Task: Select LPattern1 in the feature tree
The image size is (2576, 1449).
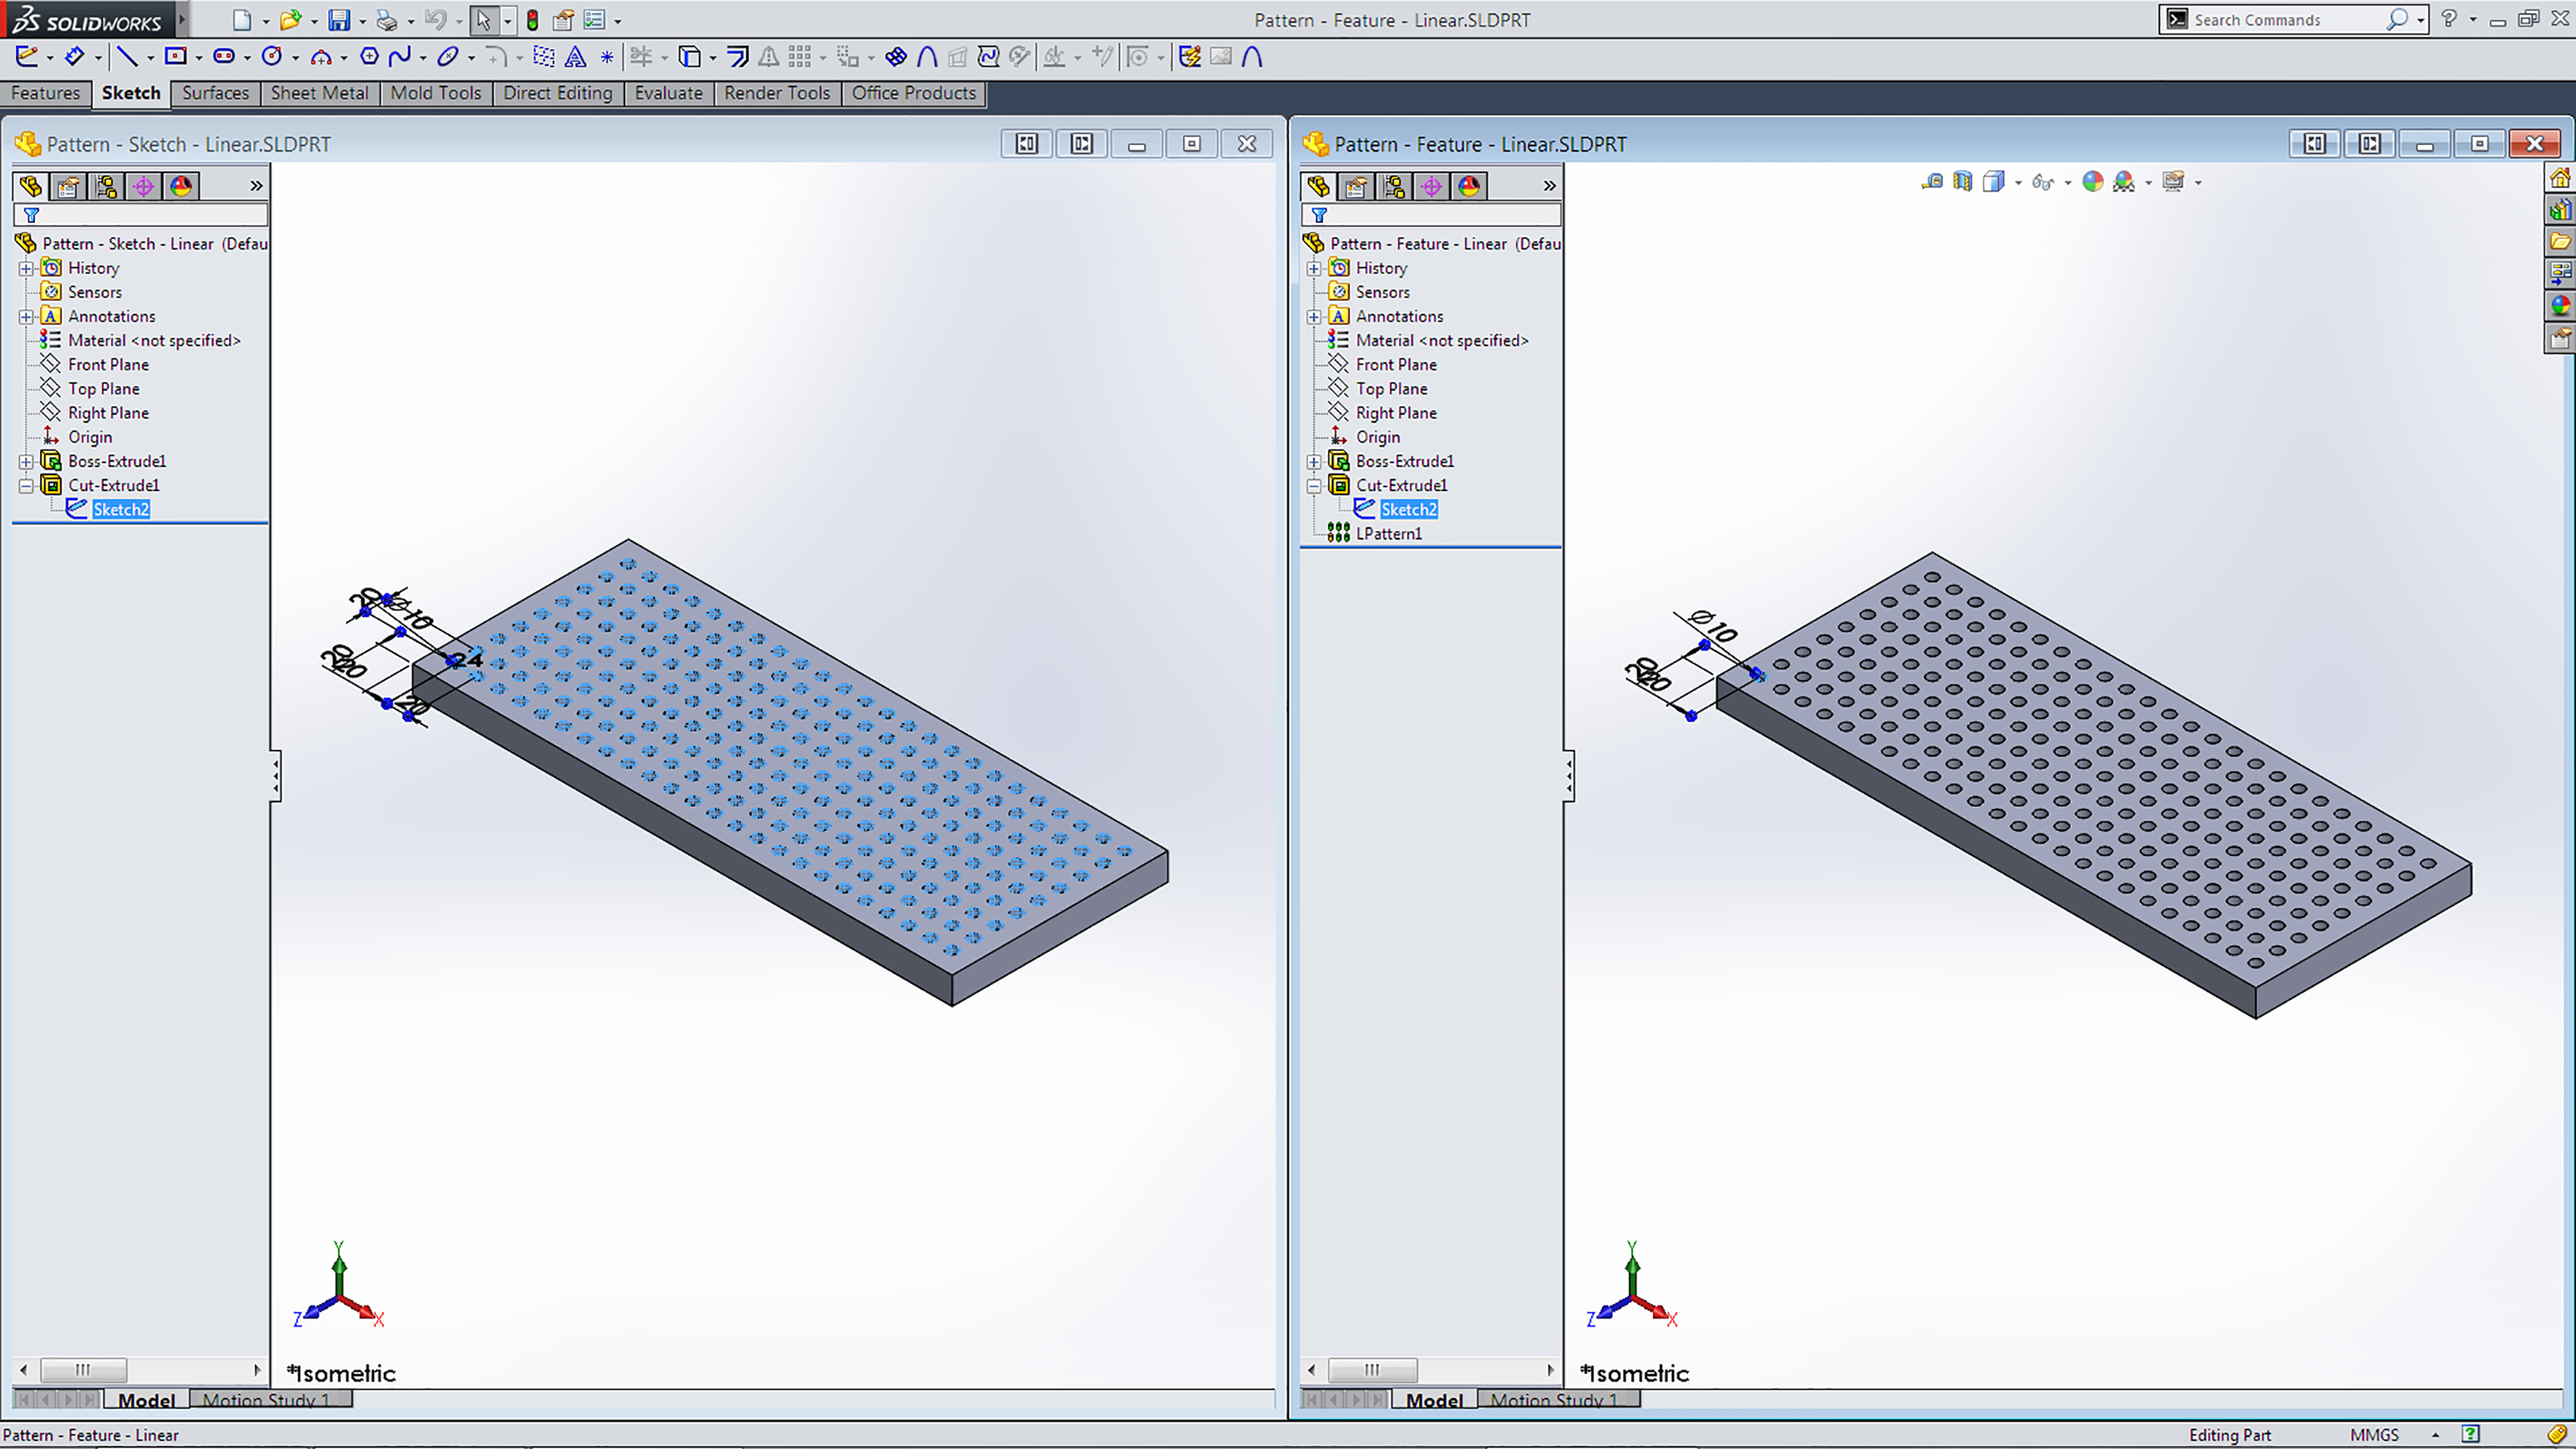Action: click(x=1388, y=534)
